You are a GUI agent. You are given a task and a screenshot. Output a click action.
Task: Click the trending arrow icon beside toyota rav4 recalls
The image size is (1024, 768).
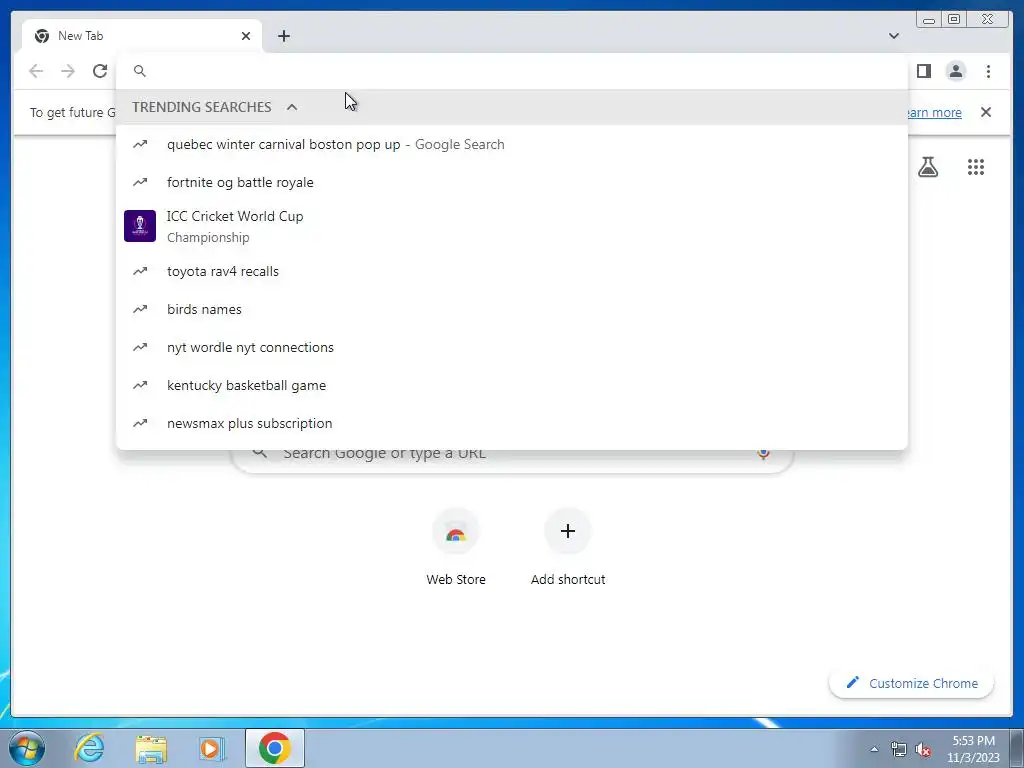pyautogui.click(x=140, y=271)
